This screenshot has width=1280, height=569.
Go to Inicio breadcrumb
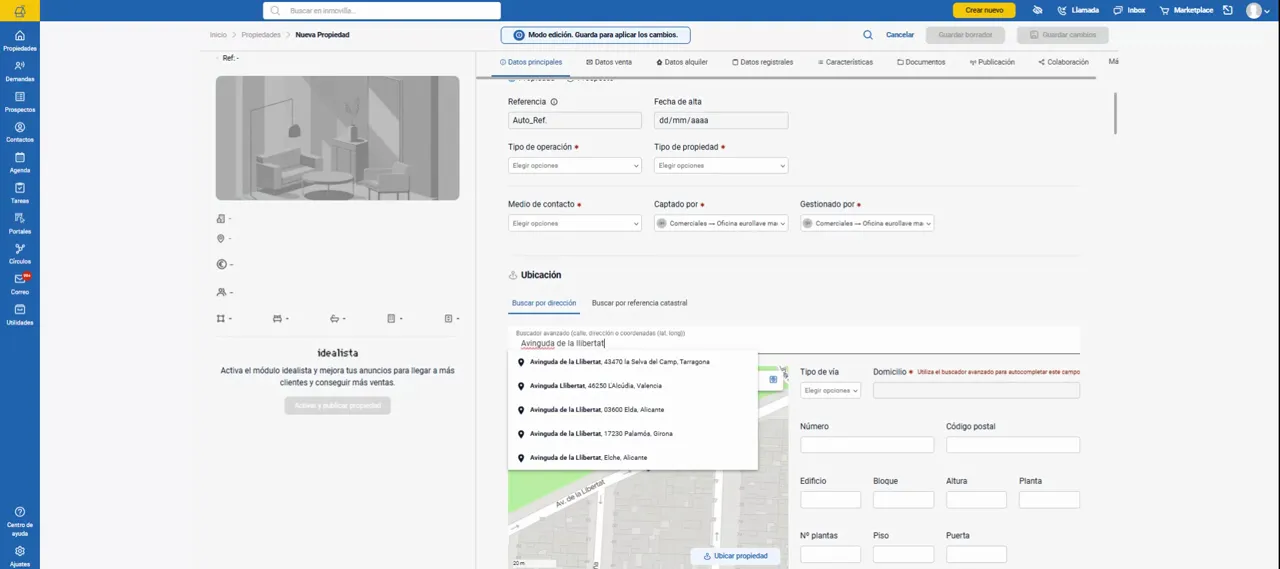pyautogui.click(x=218, y=35)
